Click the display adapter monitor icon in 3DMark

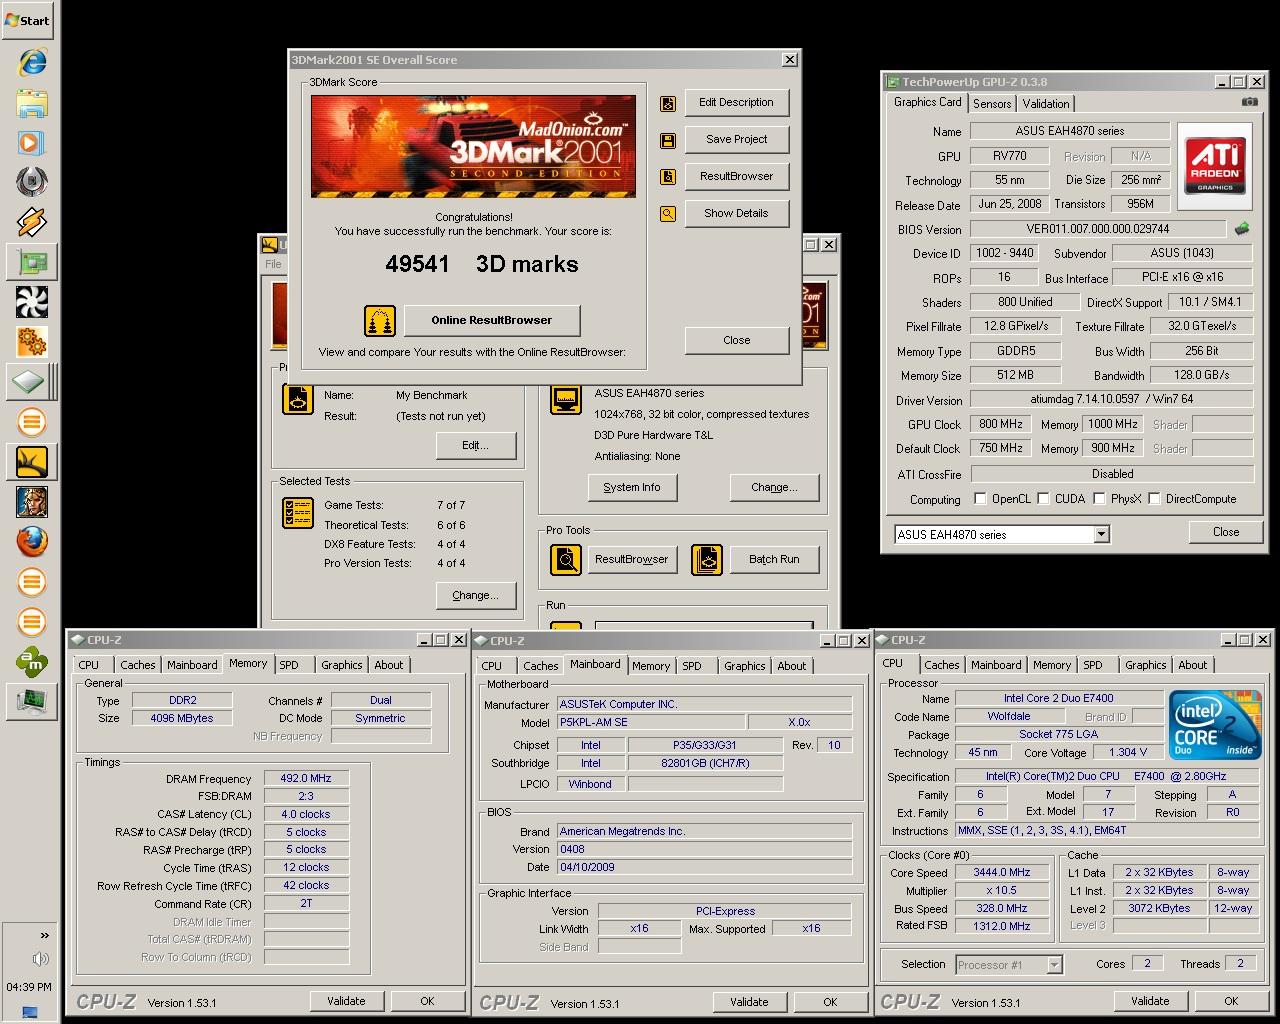[x=566, y=399]
